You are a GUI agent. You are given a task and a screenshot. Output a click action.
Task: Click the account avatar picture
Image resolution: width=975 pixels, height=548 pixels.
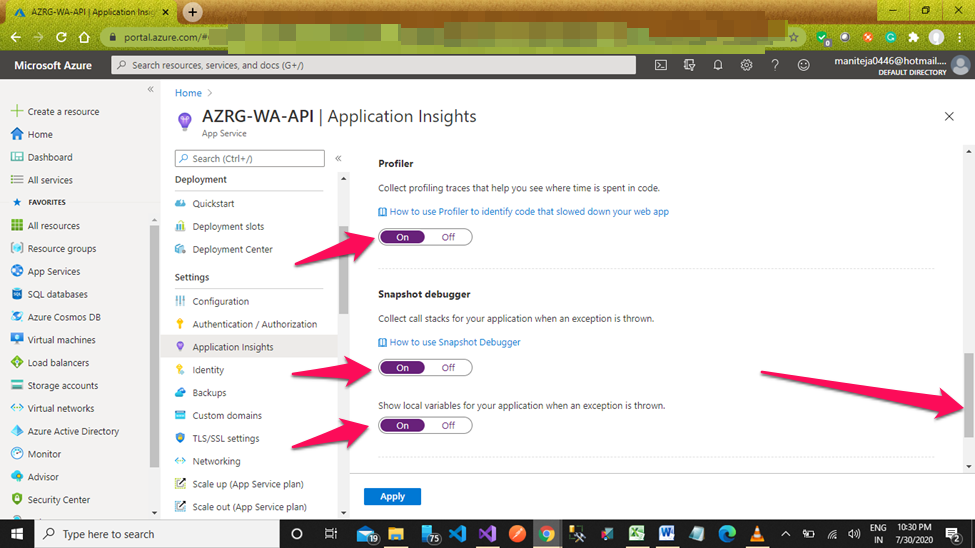tap(961, 65)
